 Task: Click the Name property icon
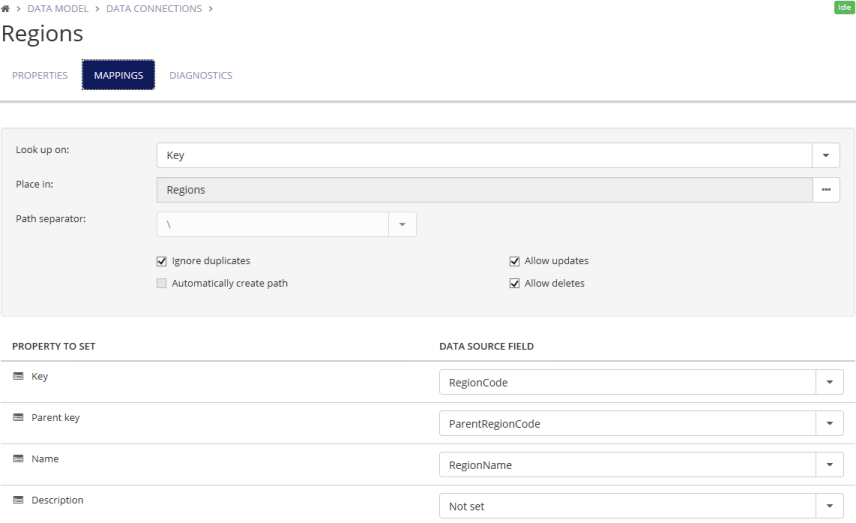coord(18,459)
